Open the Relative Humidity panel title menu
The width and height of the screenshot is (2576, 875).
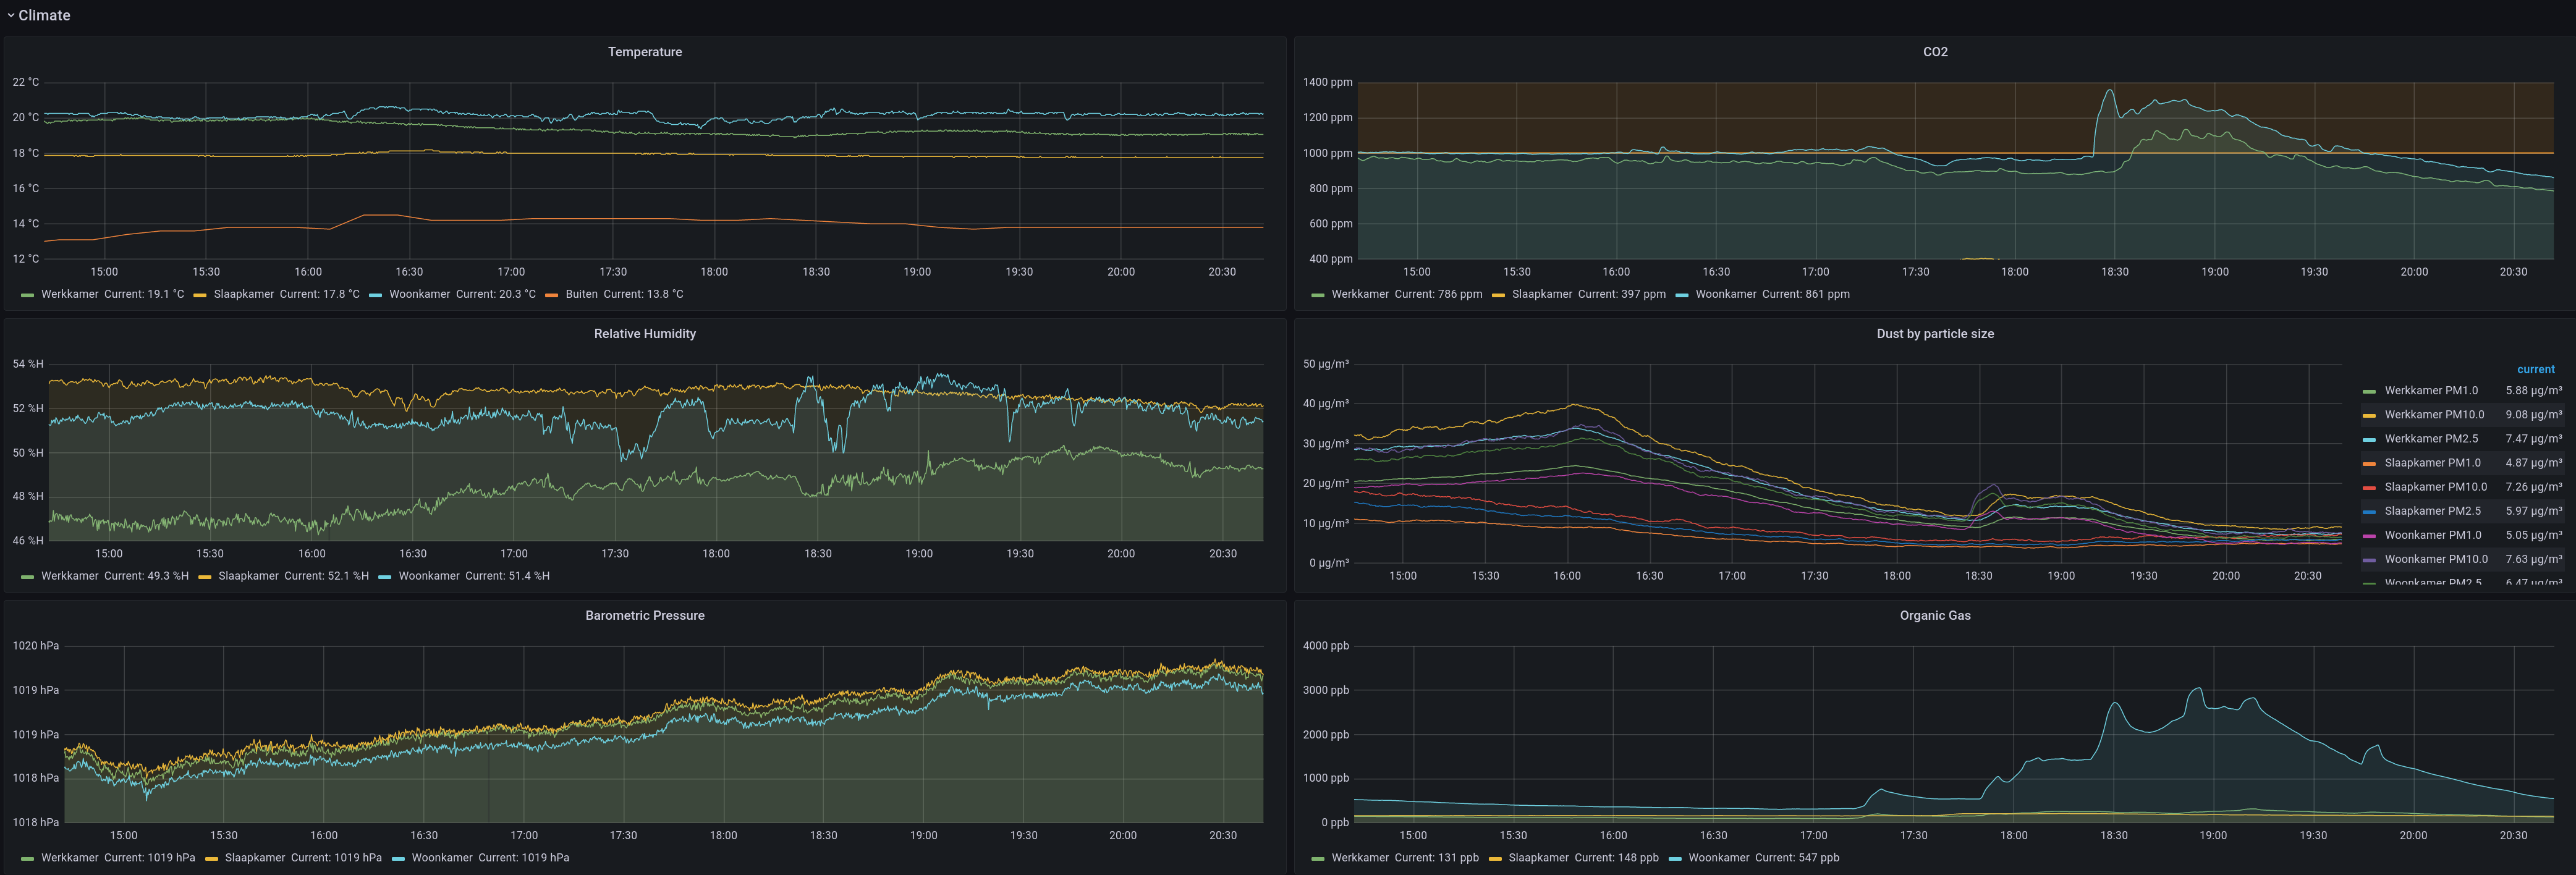(644, 334)
